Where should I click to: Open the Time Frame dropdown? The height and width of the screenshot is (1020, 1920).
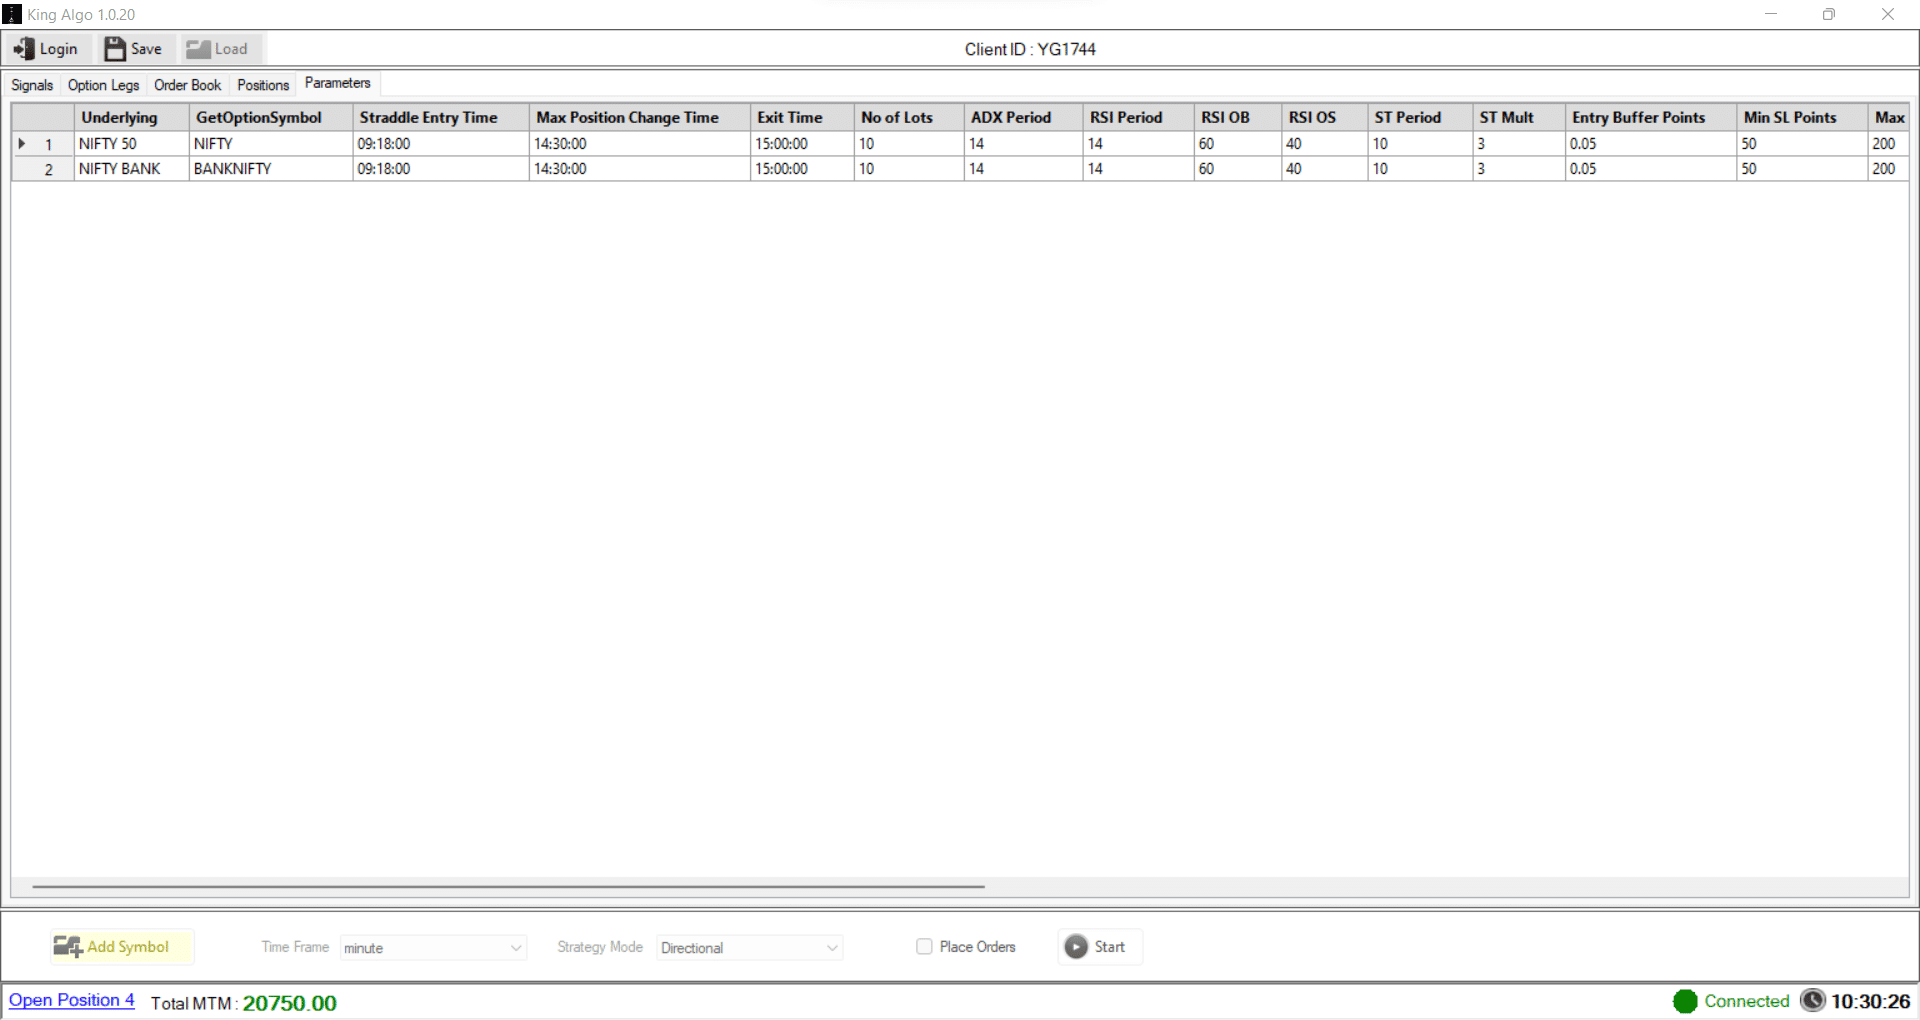[x=433, y=948]
